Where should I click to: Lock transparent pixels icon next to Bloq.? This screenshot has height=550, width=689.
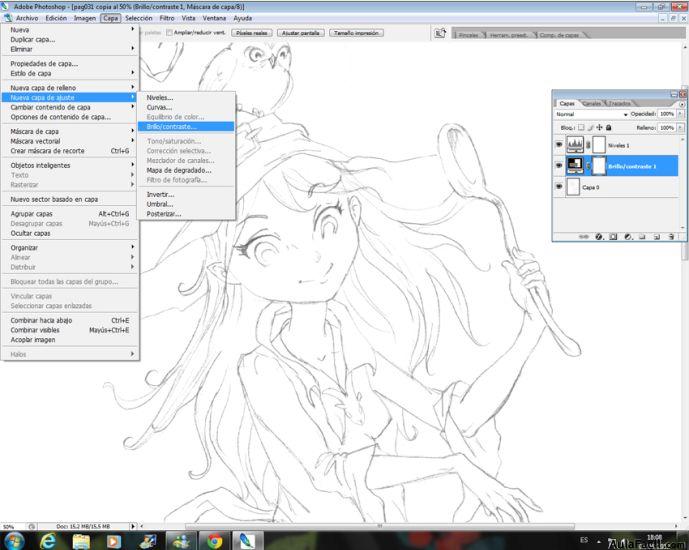[x=581, y=127]
